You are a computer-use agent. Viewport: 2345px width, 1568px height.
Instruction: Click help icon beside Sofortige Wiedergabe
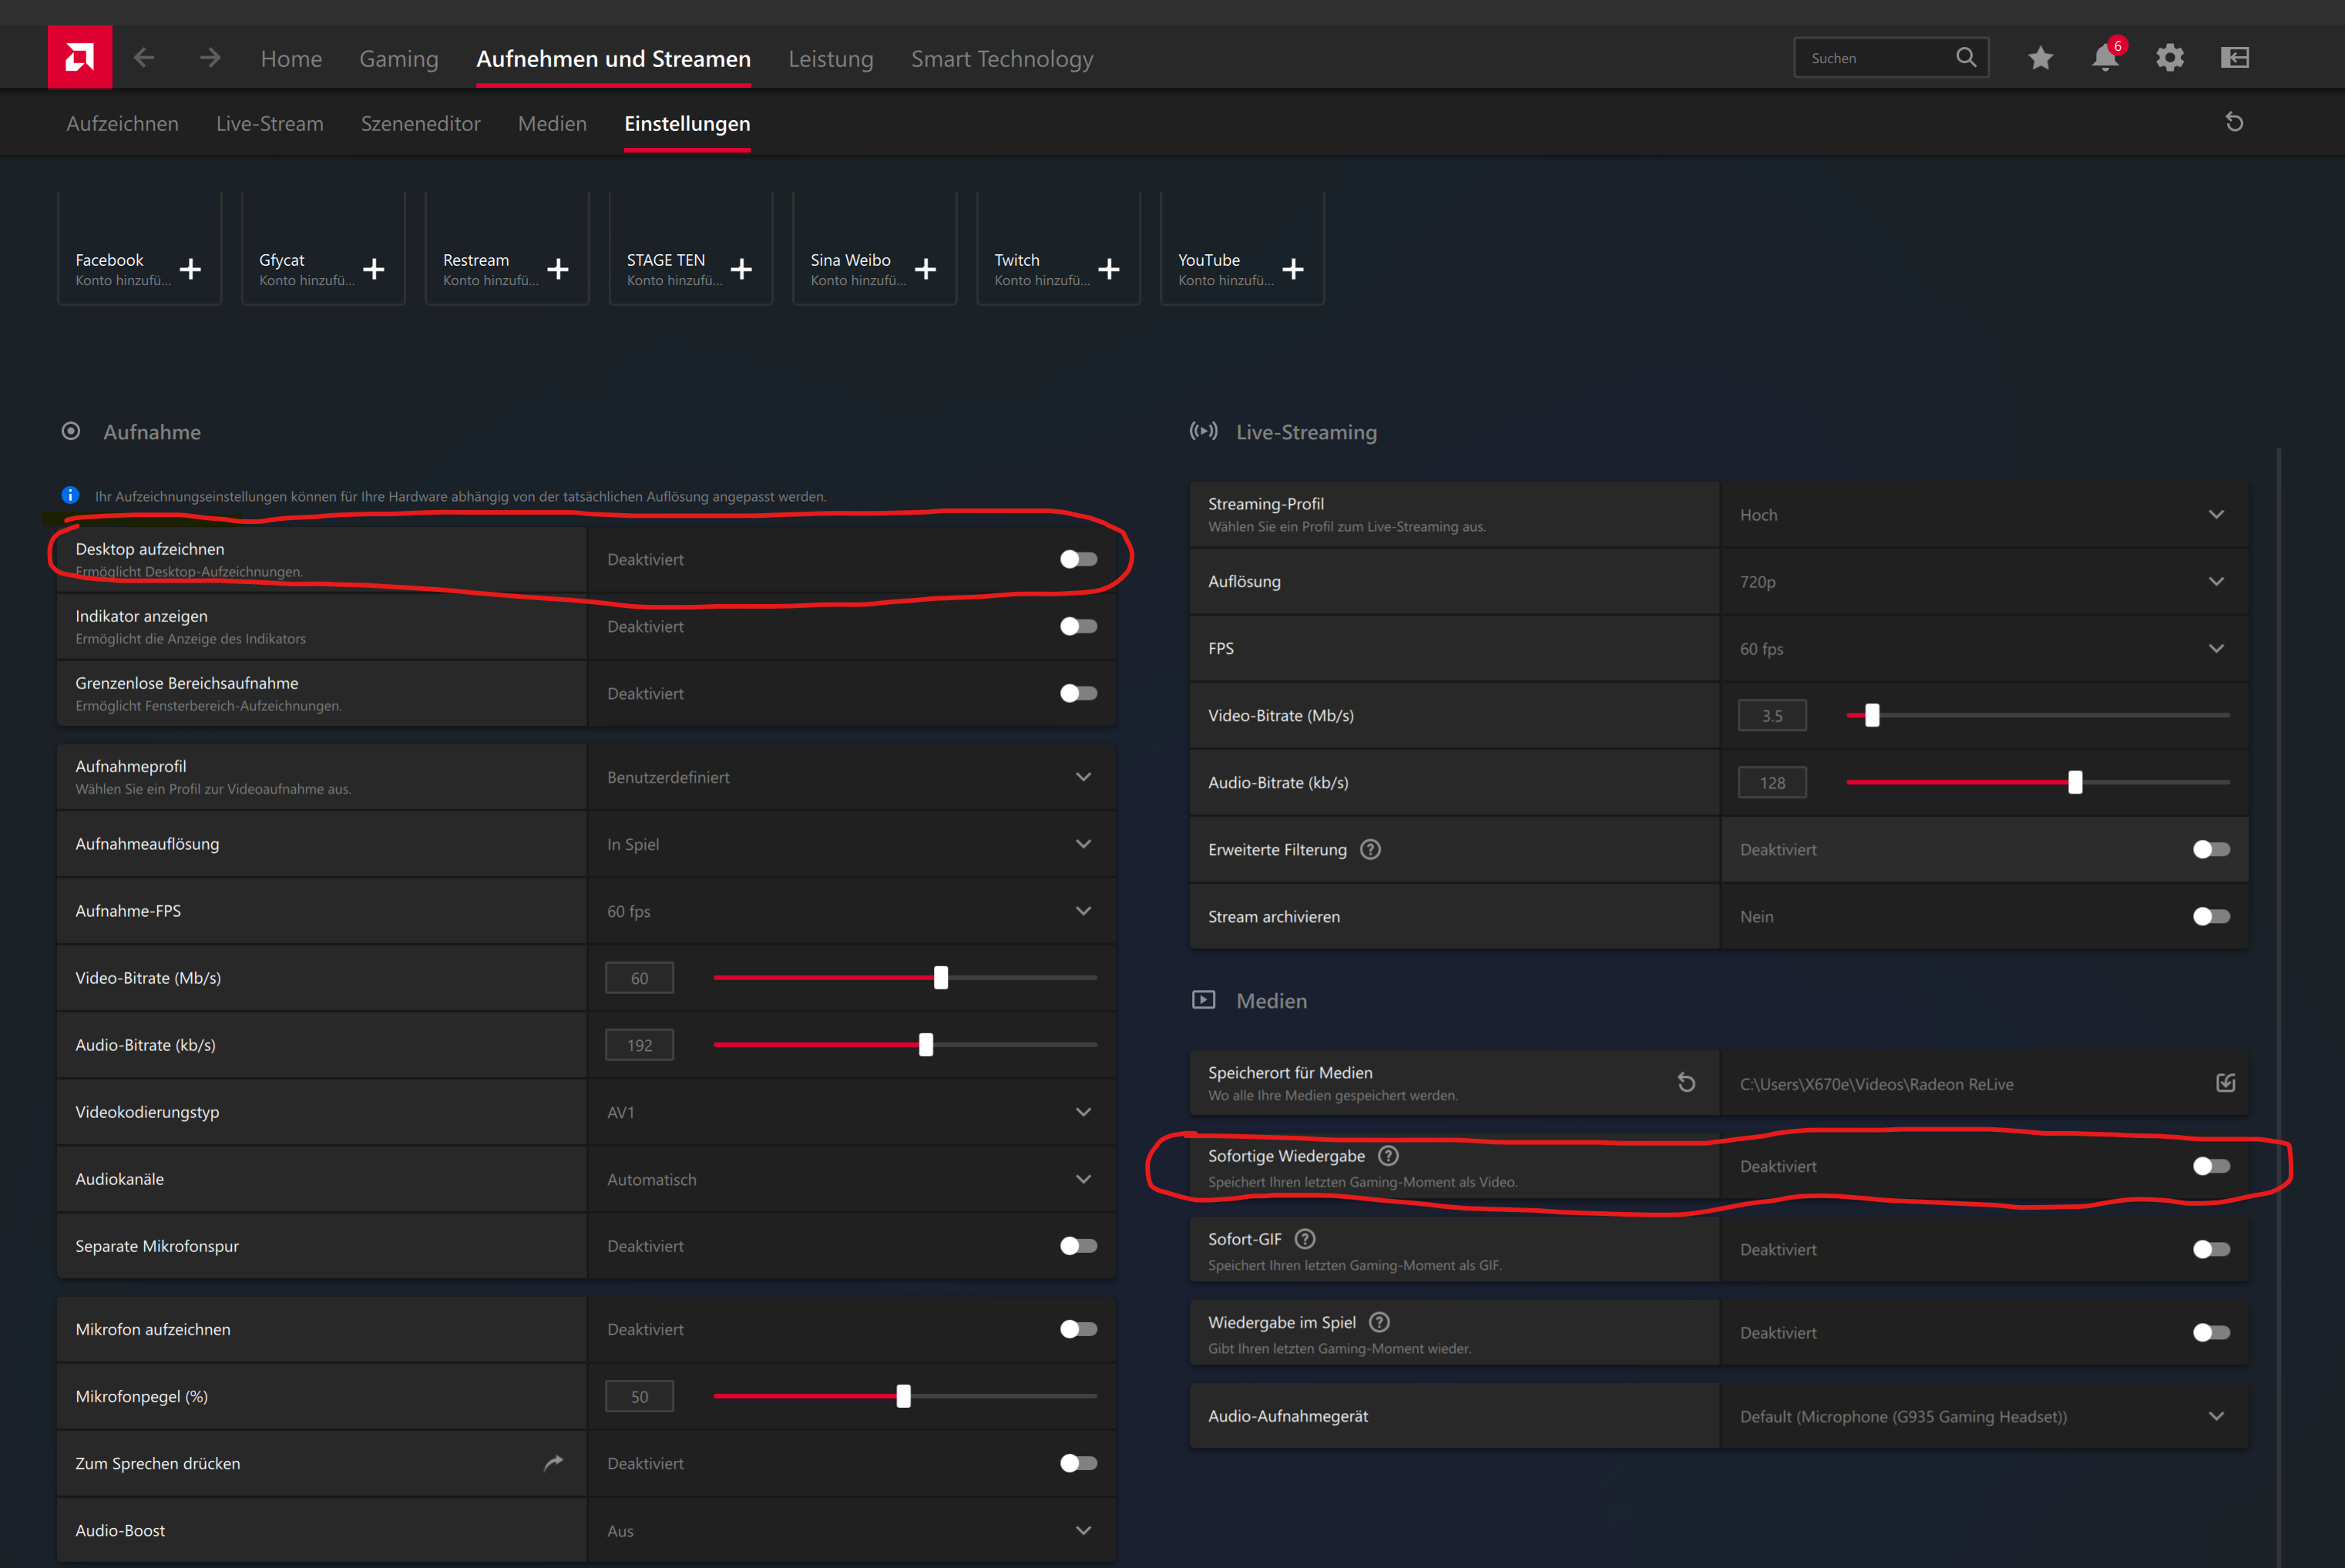coord(1388,1156)
